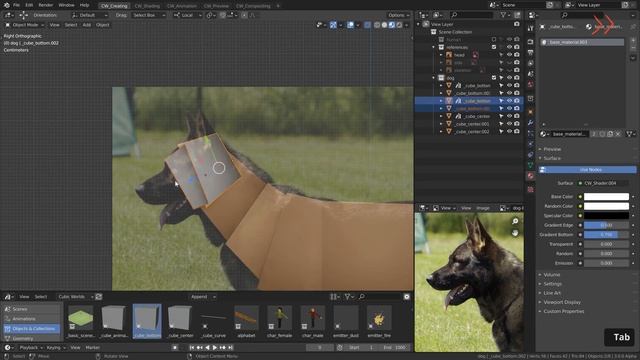This screenshot has height=360, width=640.
Task: Click the transform pivot point icon
Action: (x=211, y=15)
